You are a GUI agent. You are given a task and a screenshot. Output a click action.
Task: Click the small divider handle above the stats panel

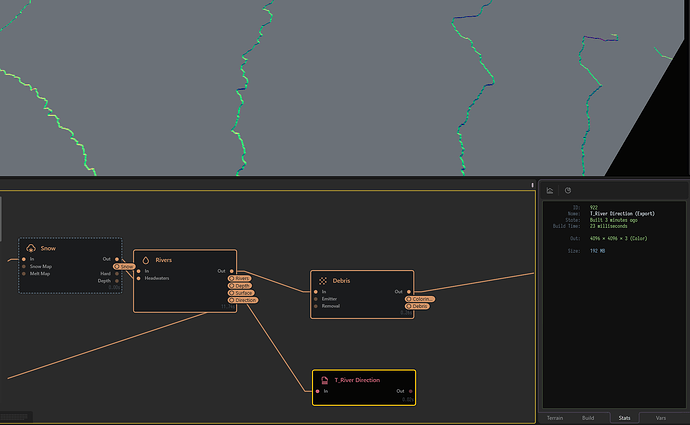[x=532, y=185]
